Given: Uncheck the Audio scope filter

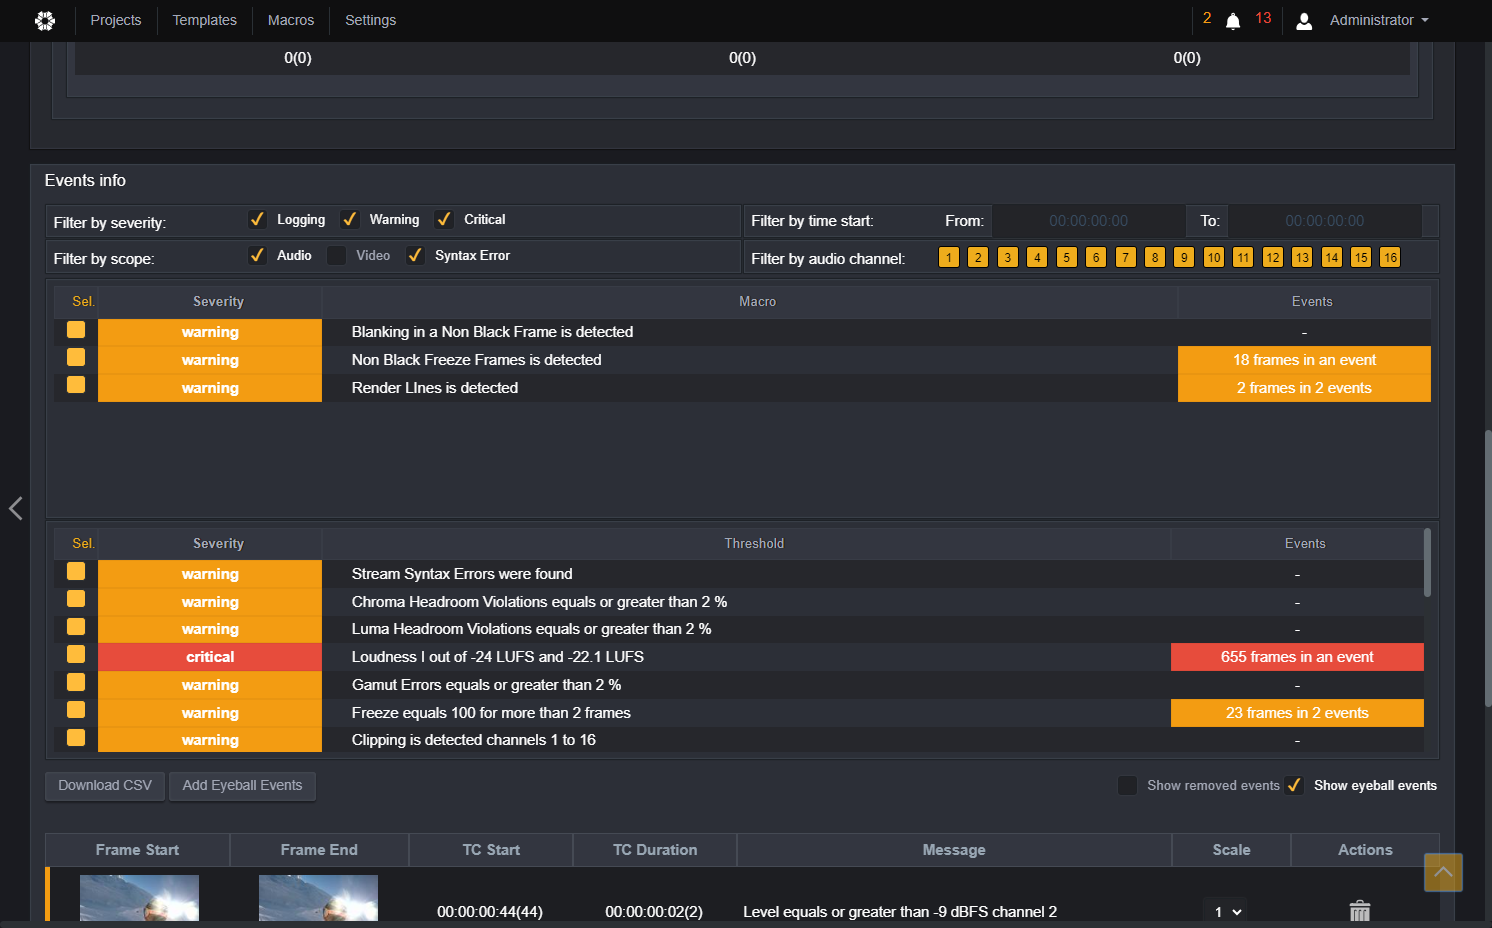Looking at the screenshot, I should point(257,255).
